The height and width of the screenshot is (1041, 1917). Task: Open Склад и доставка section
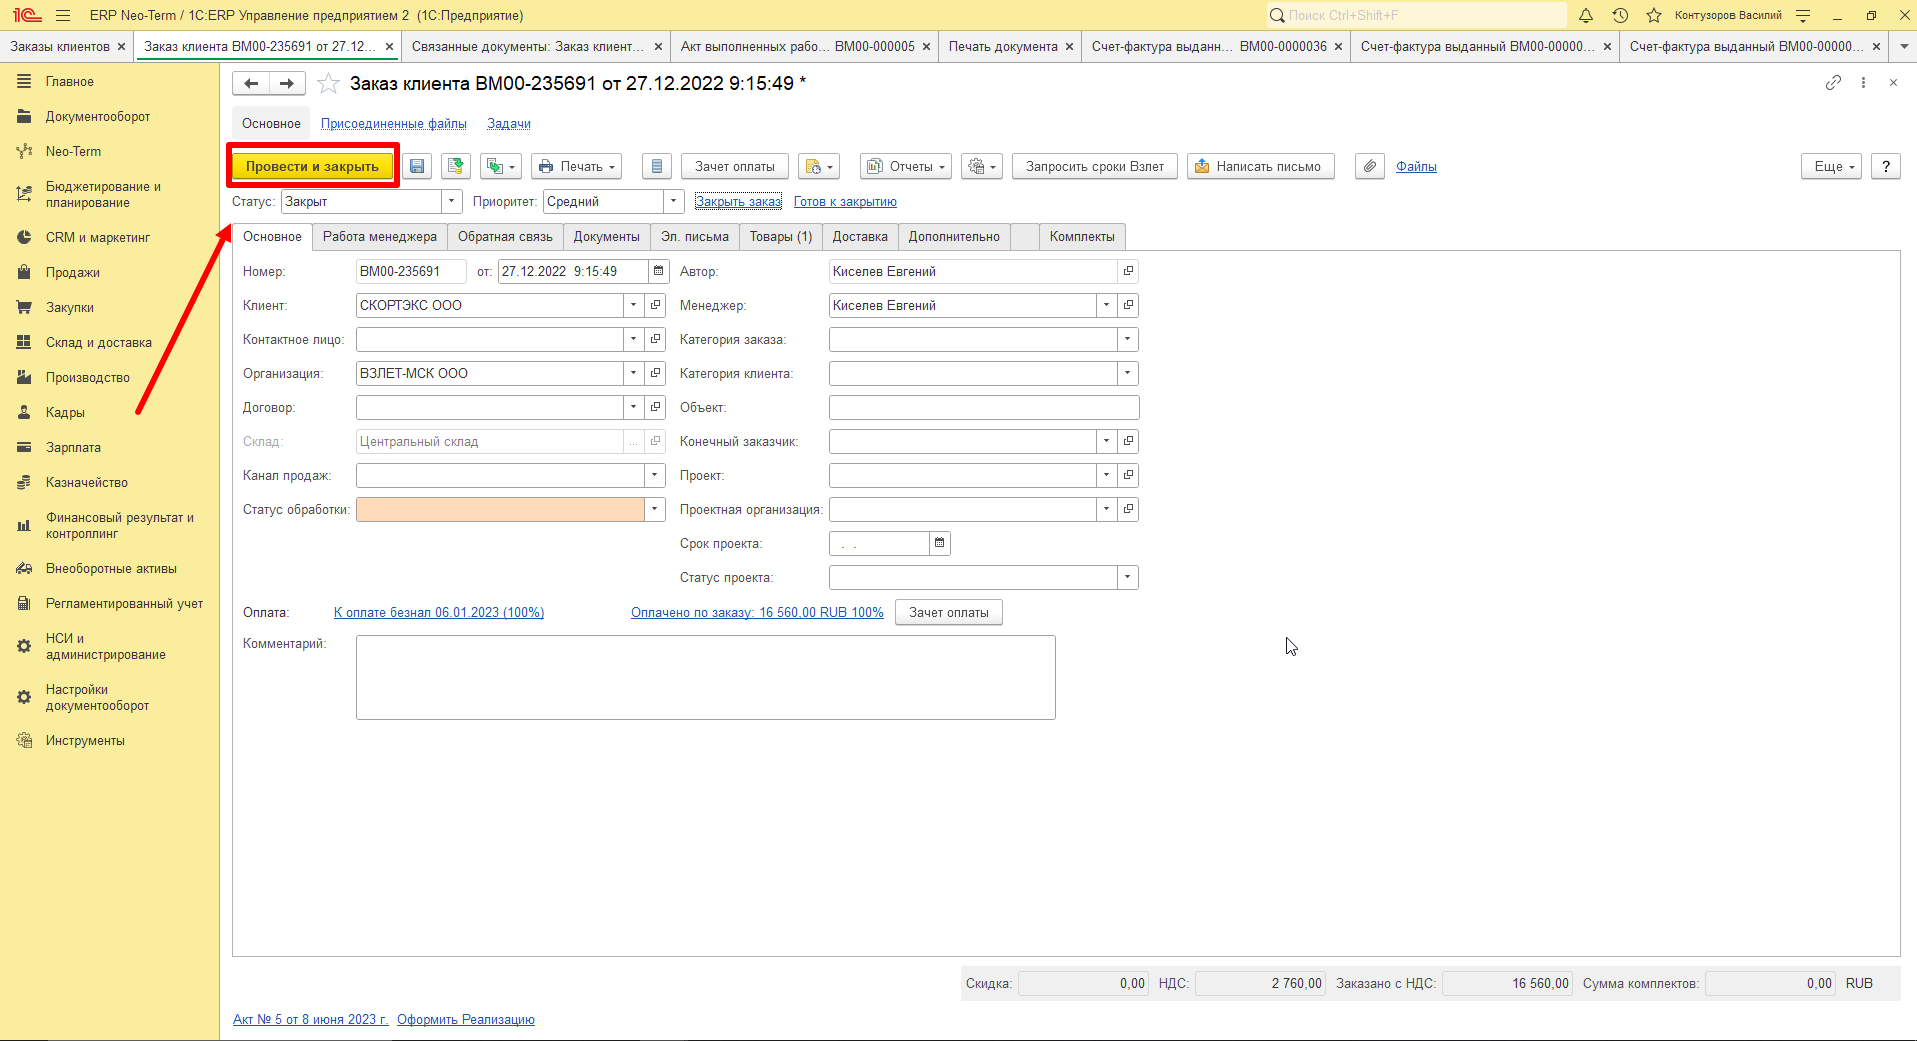pyautogui.click(x=99, y=342)
